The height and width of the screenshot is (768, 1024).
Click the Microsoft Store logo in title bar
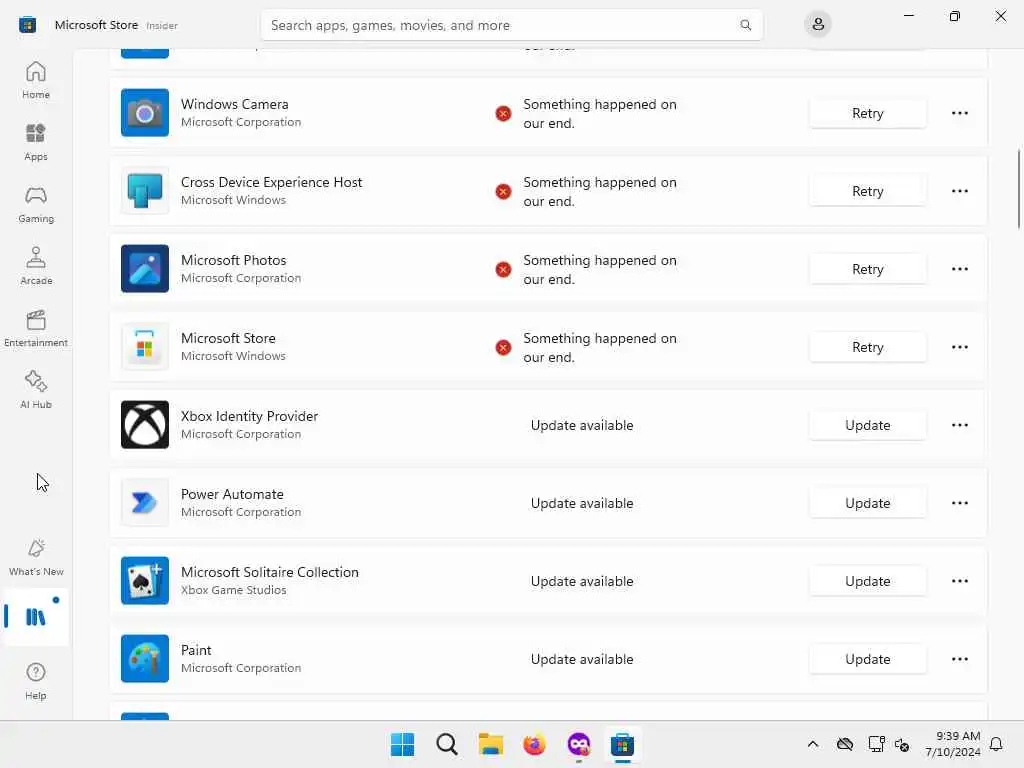[x=27, y=25]
